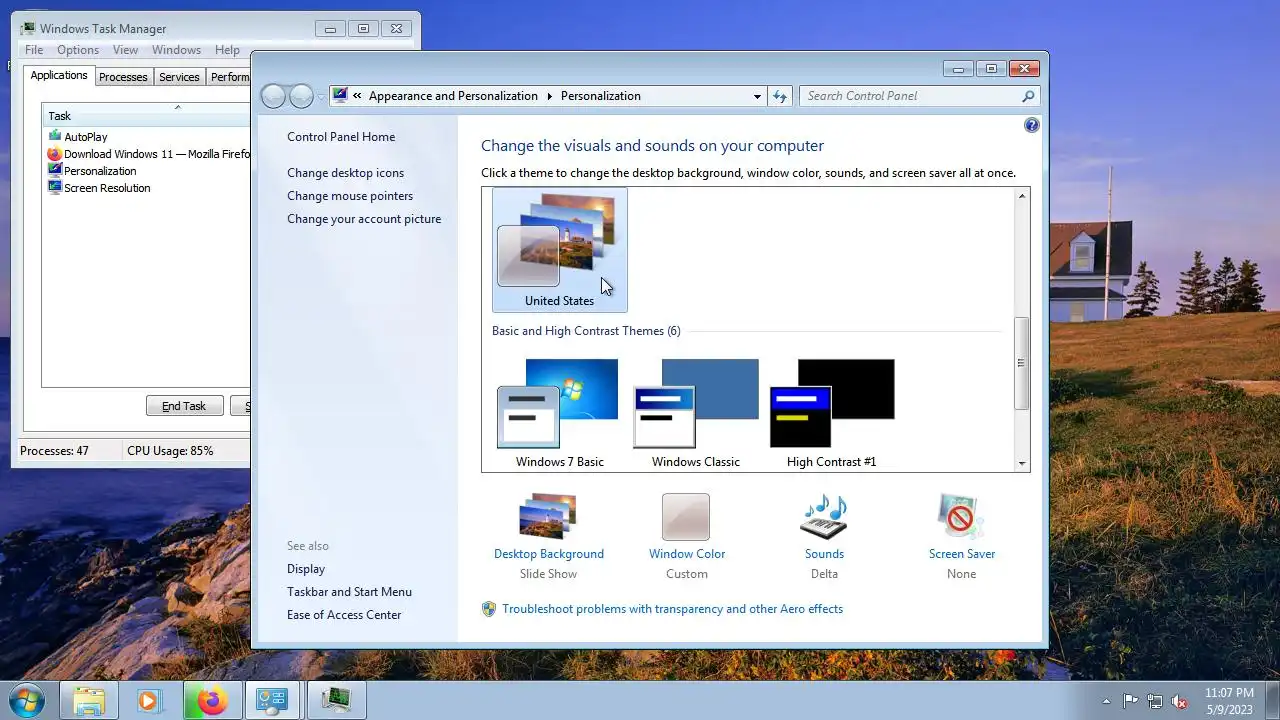Click the help question mark icon
The width and height of the screenshot is (1280, 720).
(1032, 125)
